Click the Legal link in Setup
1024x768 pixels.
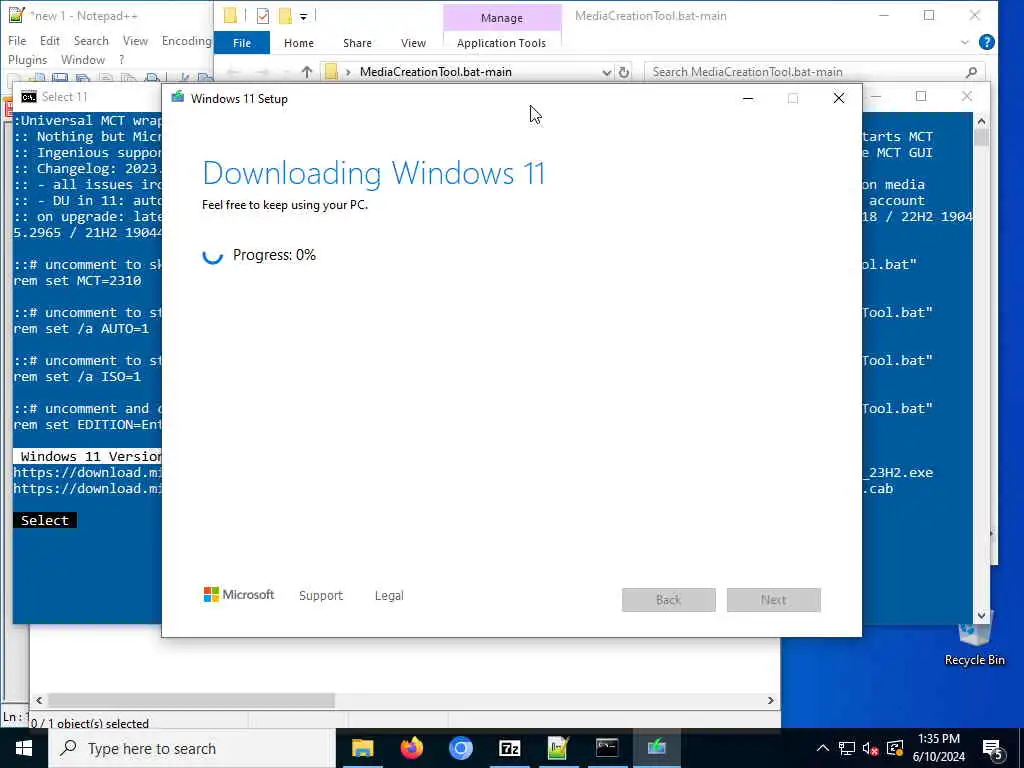(x=389, y=596)
